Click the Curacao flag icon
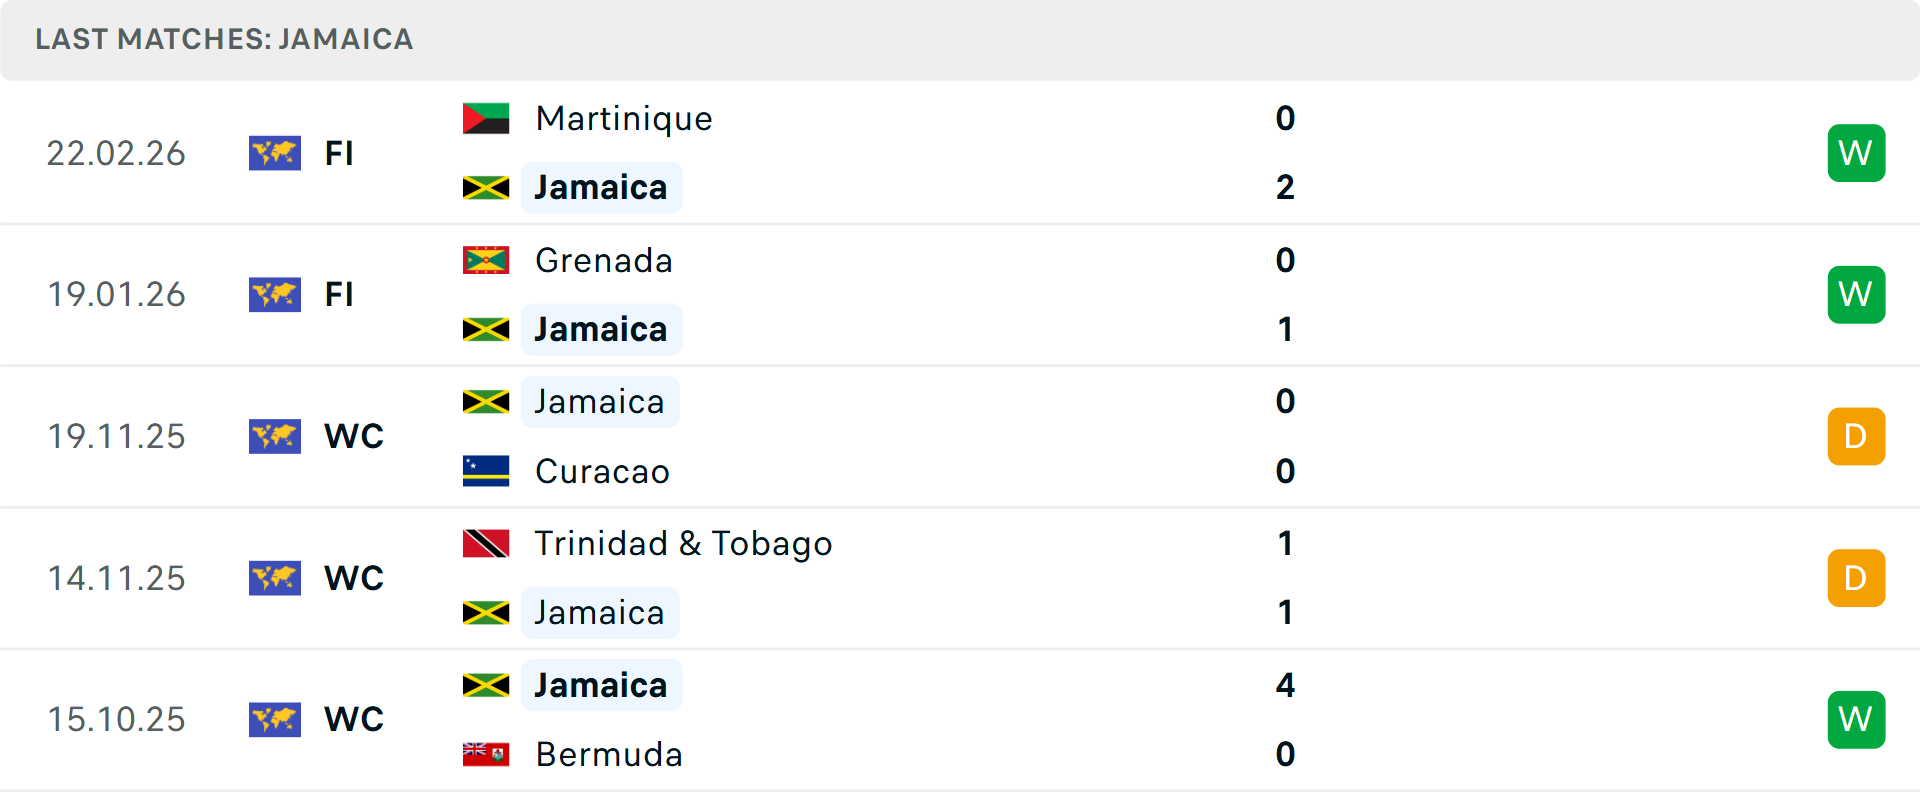The width and height of the screenshot is (1920, 792). 486,471
